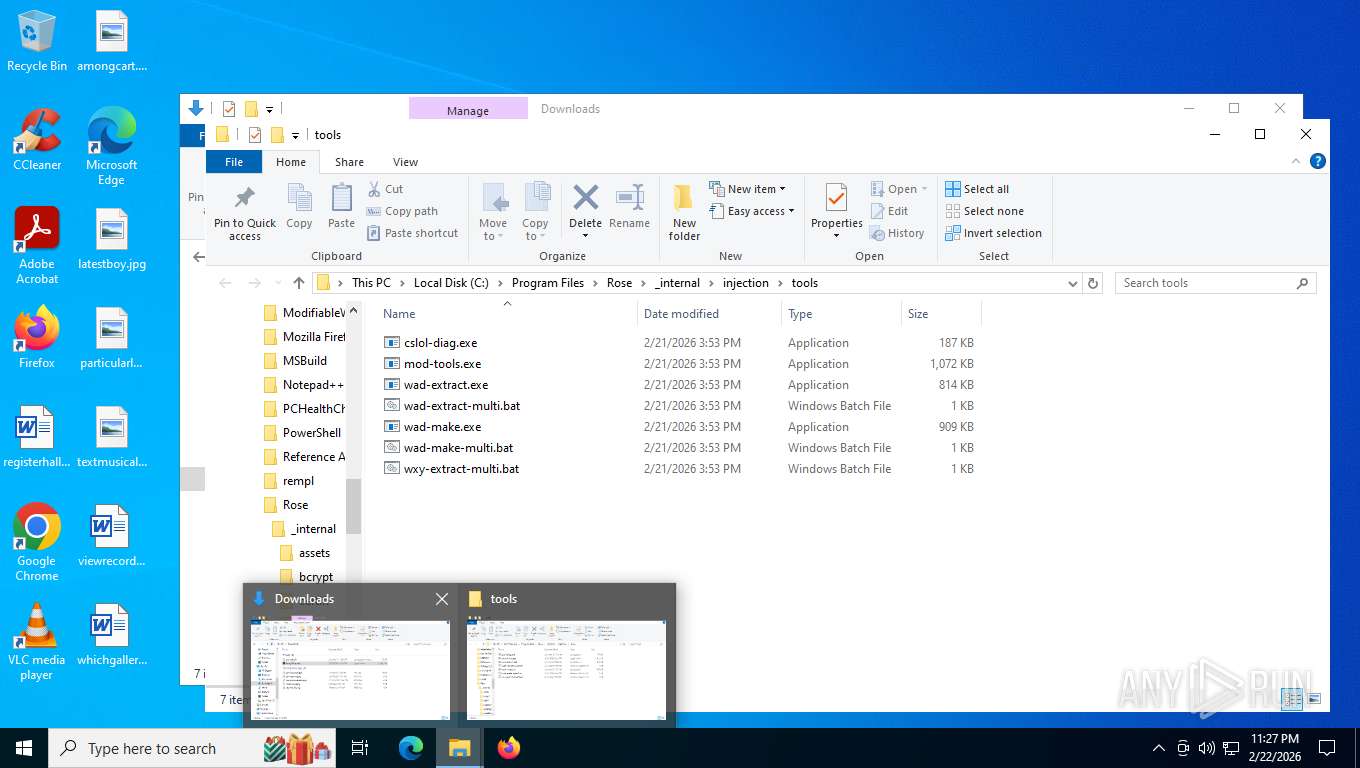Open Task View on the taskbar
This screenshot has width=1360, height=768.
360,748
